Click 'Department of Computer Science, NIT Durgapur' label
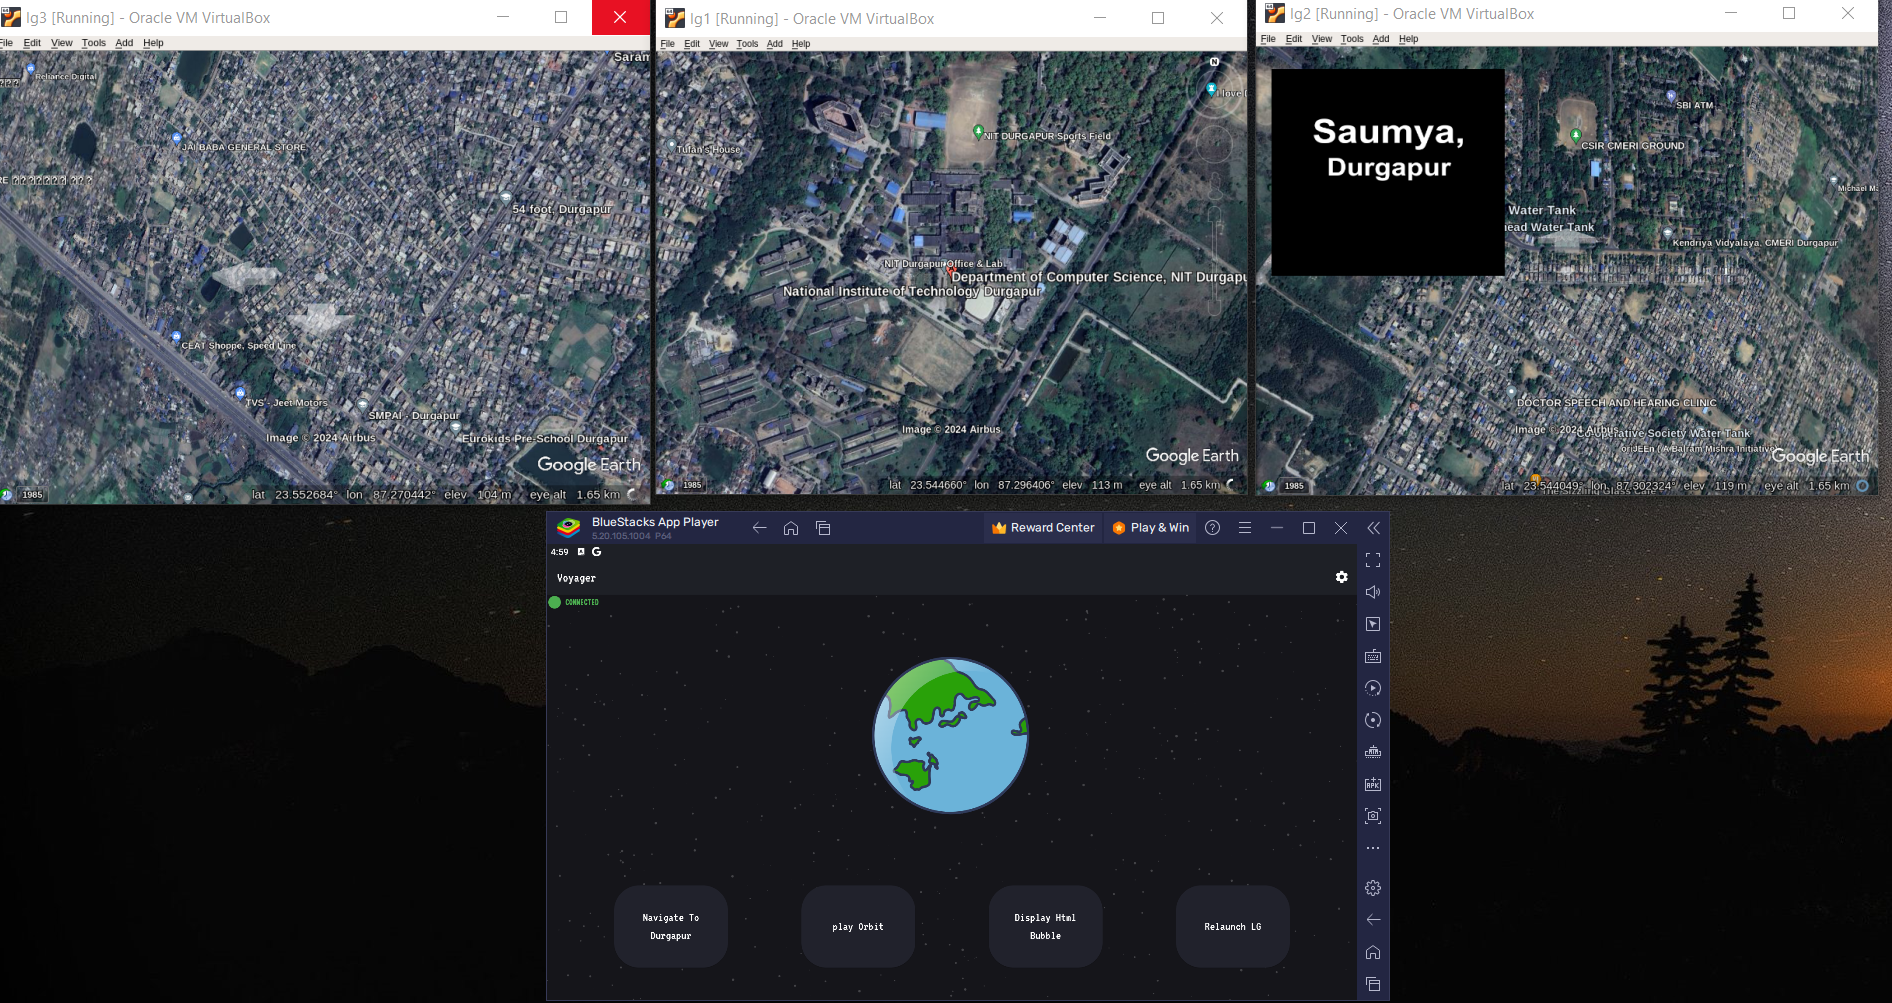1892x1003 pixels. click(x=1099, y=277)
